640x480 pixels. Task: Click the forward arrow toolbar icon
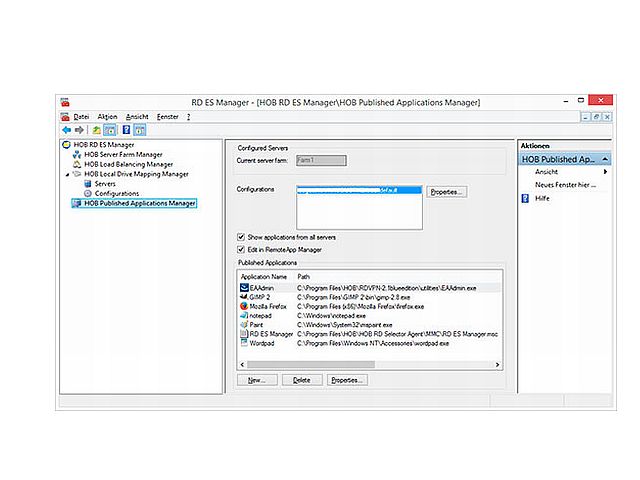[x=79, y=130]
